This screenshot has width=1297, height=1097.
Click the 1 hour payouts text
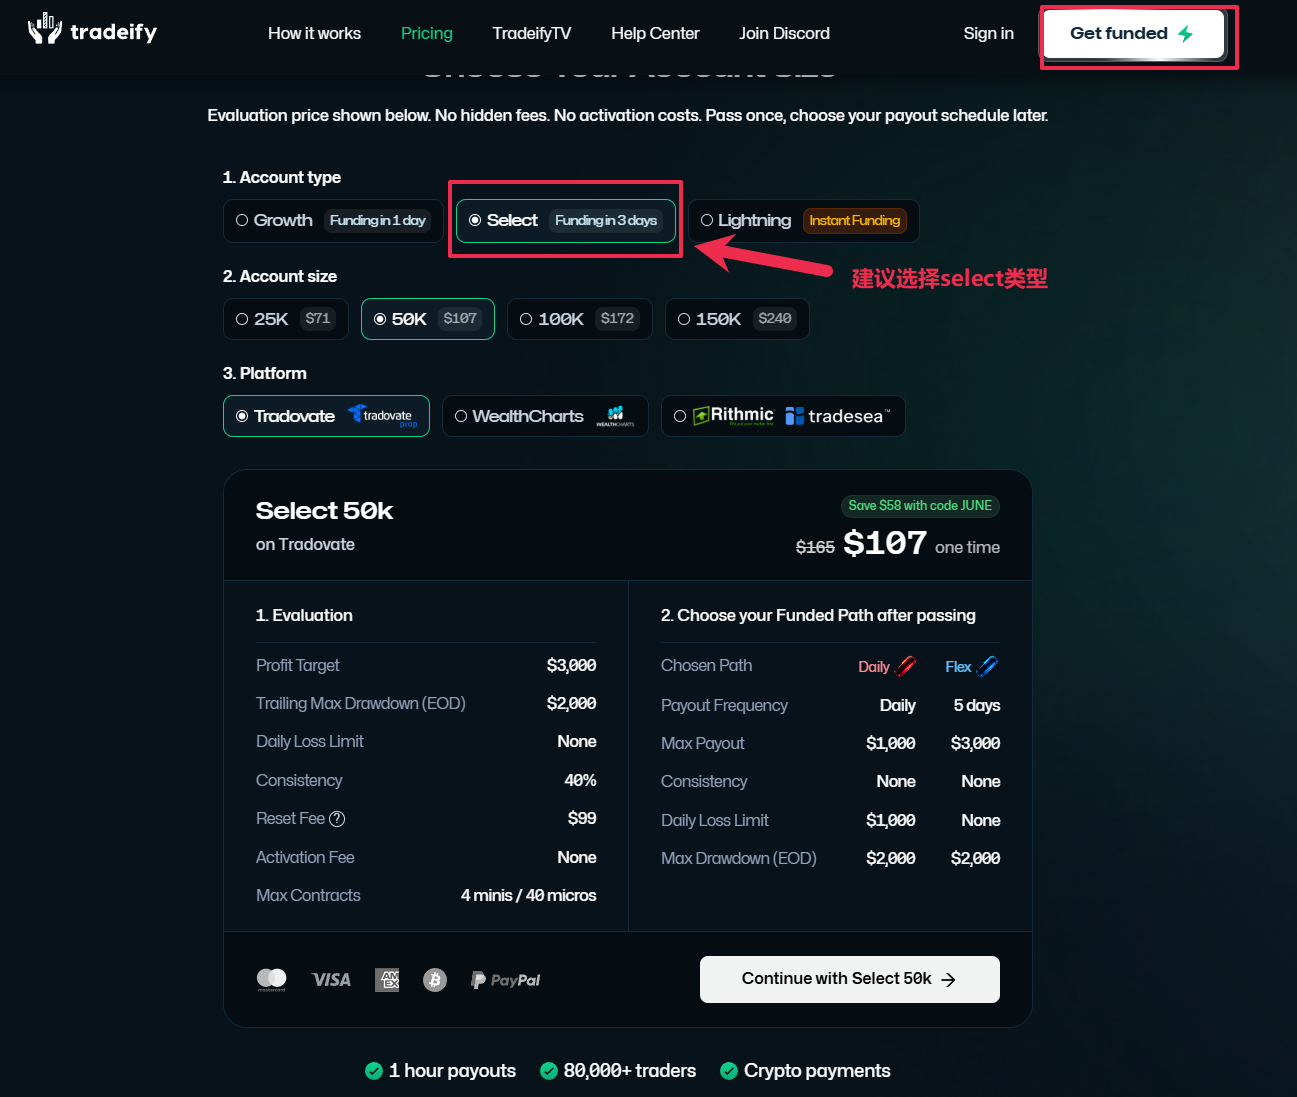coord(452,1071)
